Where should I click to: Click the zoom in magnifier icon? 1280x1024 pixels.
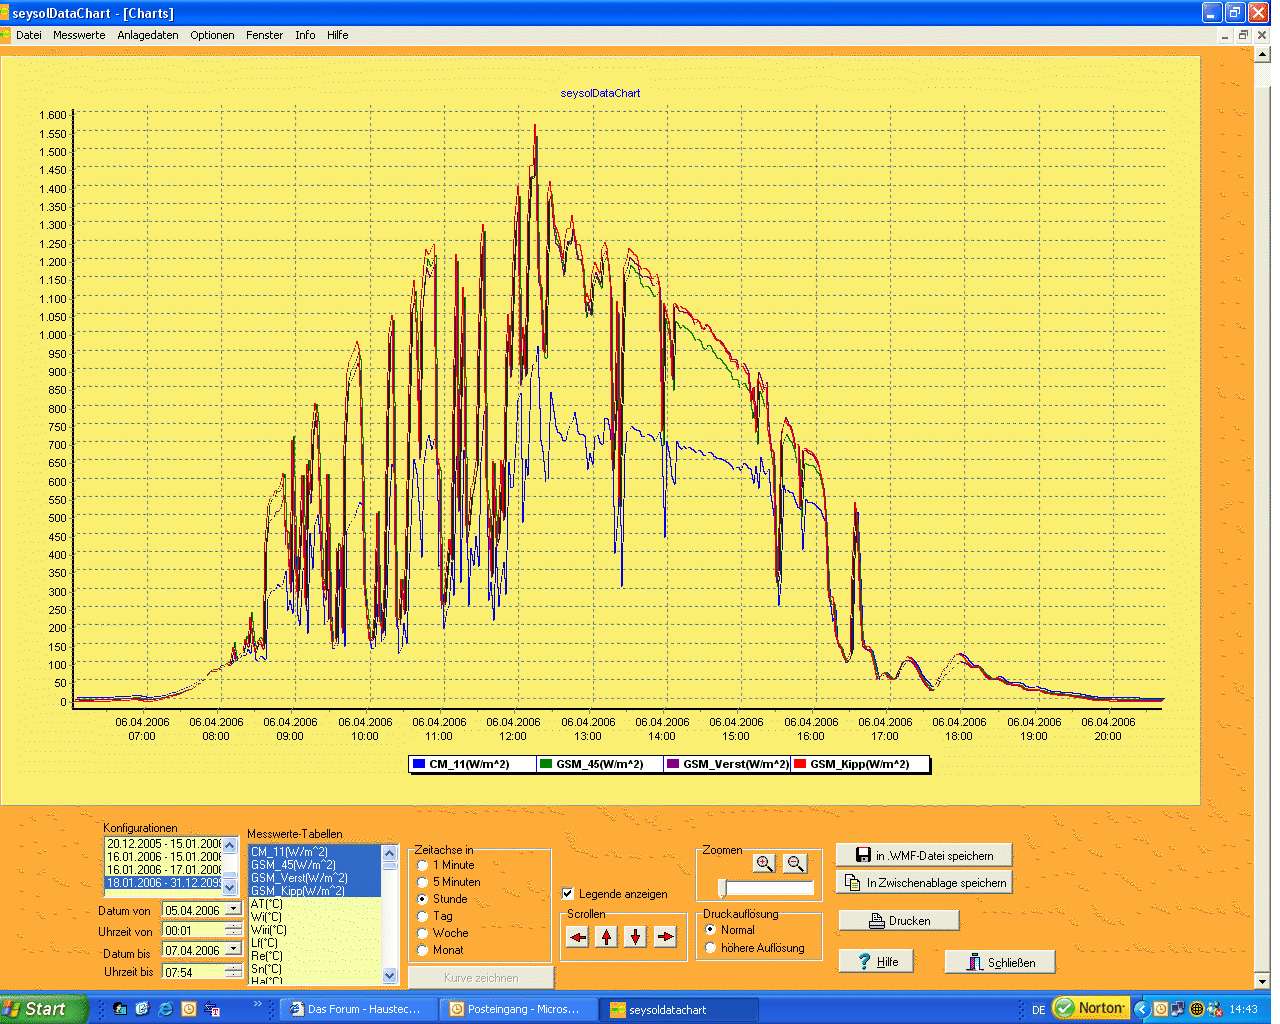(764, 863)
